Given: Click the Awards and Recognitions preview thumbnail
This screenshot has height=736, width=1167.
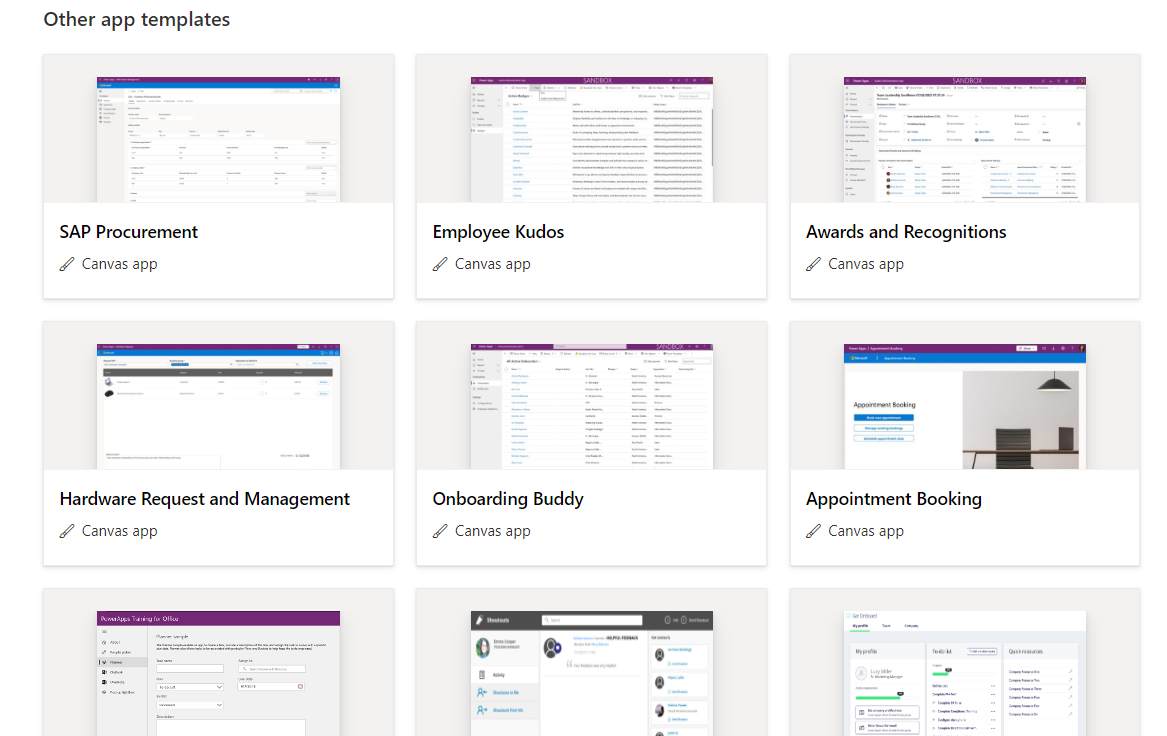Looking at the screenshot, I should pos(965,139).
